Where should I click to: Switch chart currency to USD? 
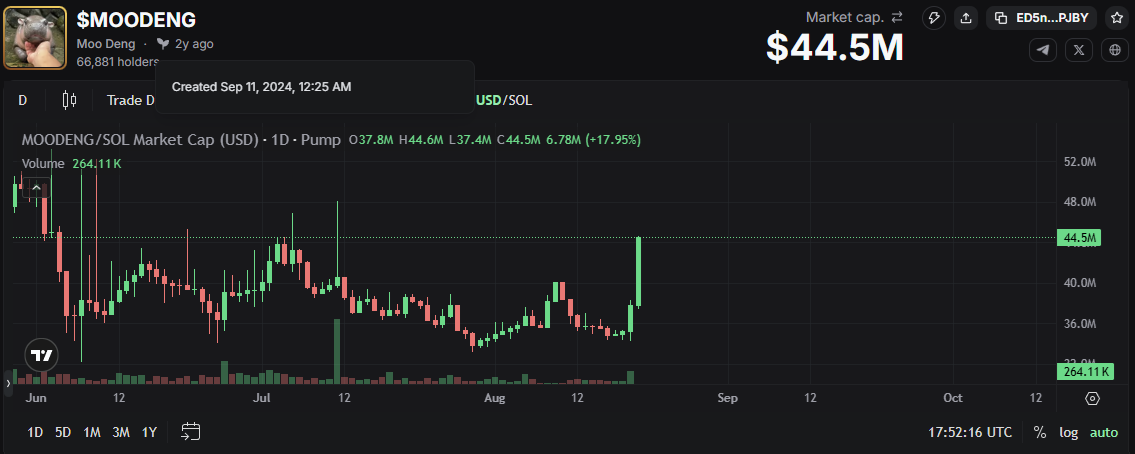coord(489,100)
